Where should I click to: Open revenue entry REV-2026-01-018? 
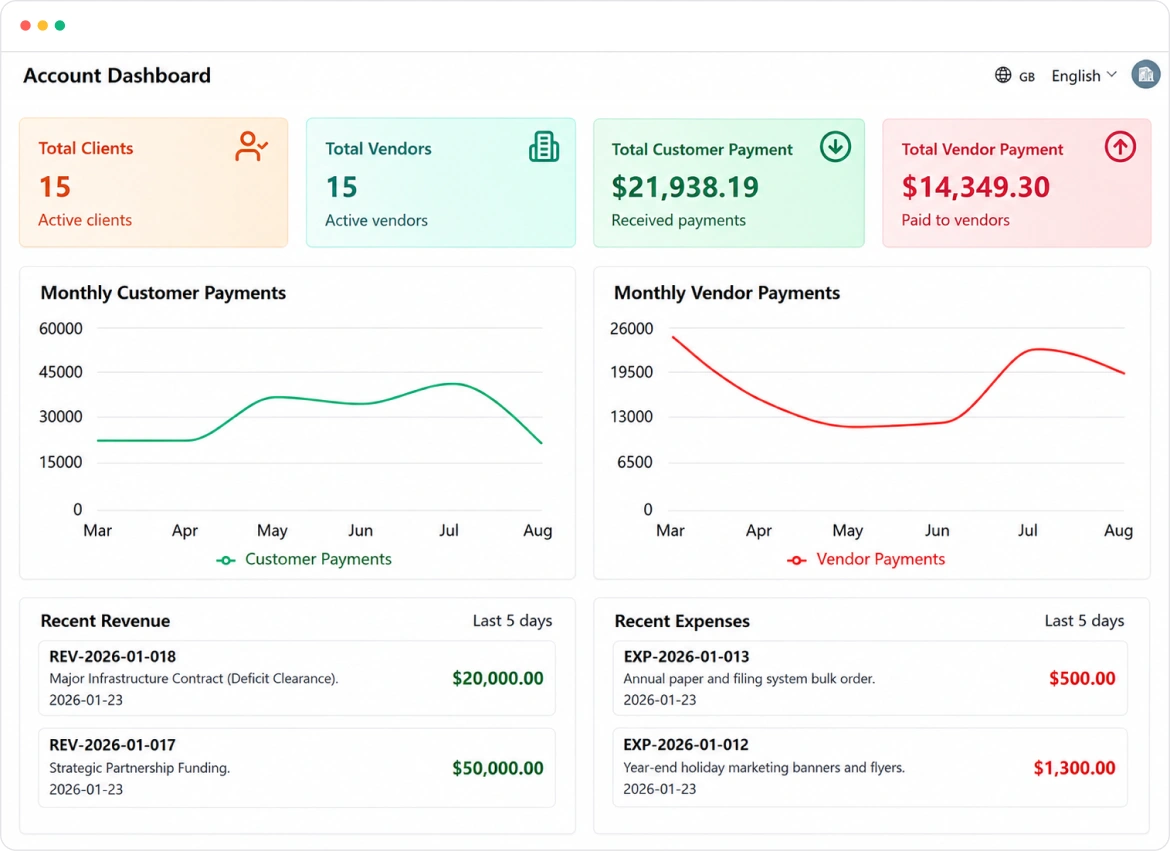click(297, 678)
